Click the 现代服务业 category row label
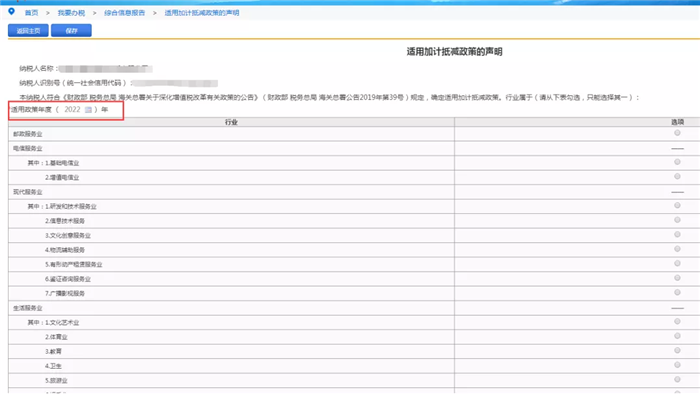 pyautogui.click(x=28, y=192)
